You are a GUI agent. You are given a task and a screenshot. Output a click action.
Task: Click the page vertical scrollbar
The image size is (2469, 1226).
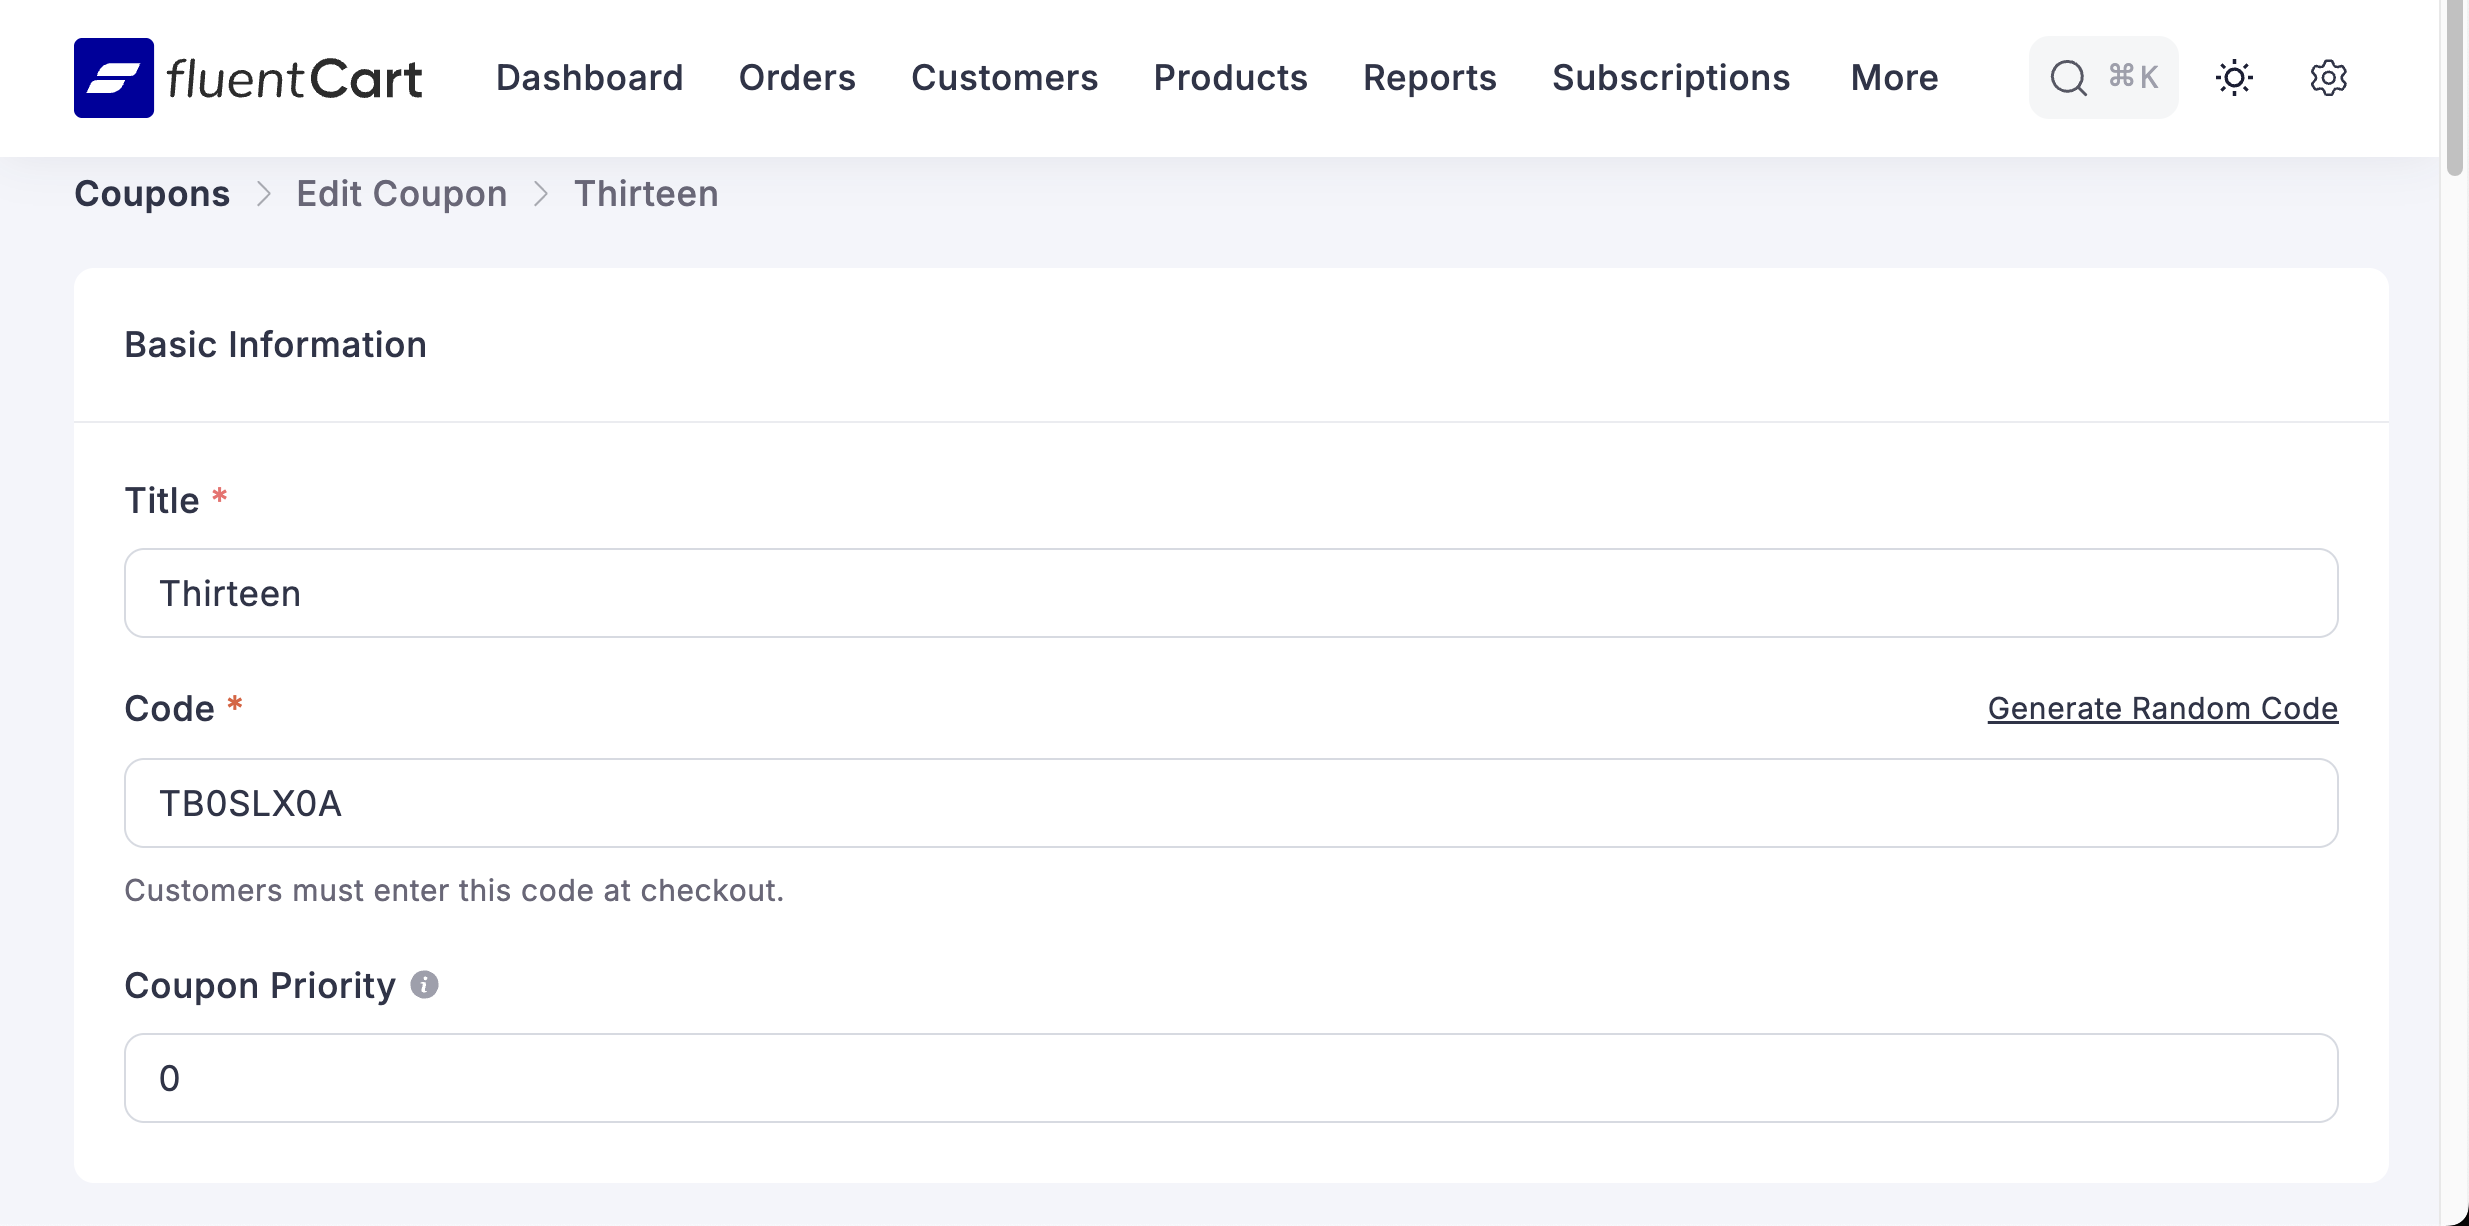click(x=2454, y=90)
